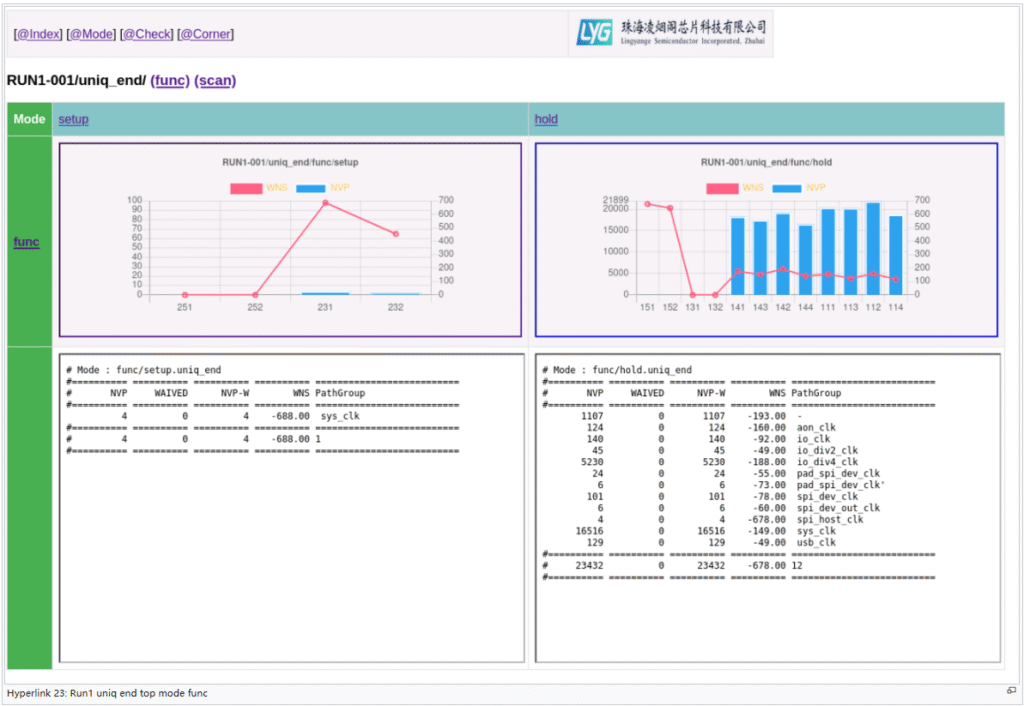This screenshot has height=706, width=1024.
Task: Click the LYG company logo
Action: coord(670,33)
